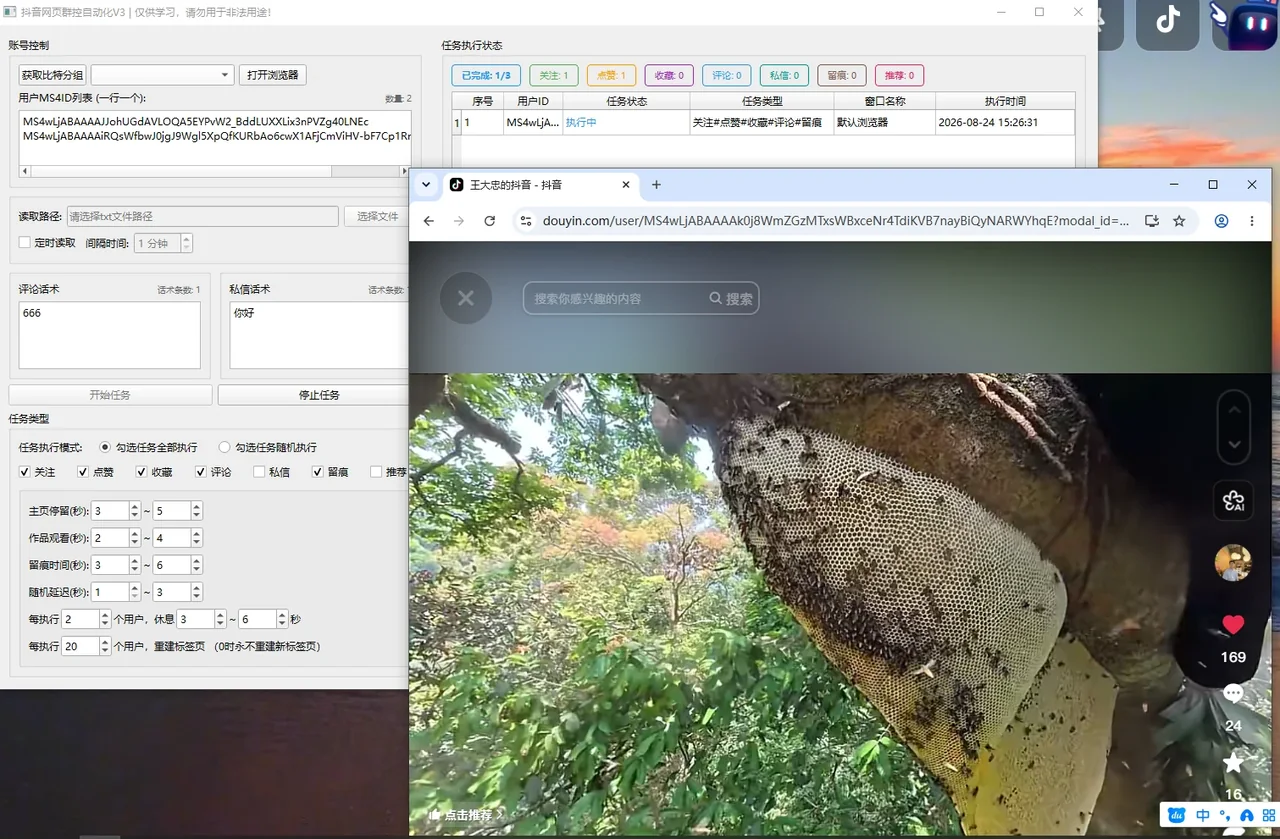Image resolution: width=1280 pixels, height=839 pixels.
Task: Toggle the 评论 task checkbox
Action: coord(200,471)
